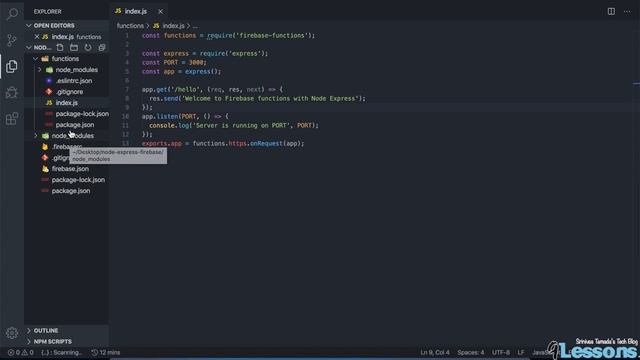Open .gitignore inside functions folder
Screen dimensions: 640x360
pyautogui.click(x=69, y=92)
